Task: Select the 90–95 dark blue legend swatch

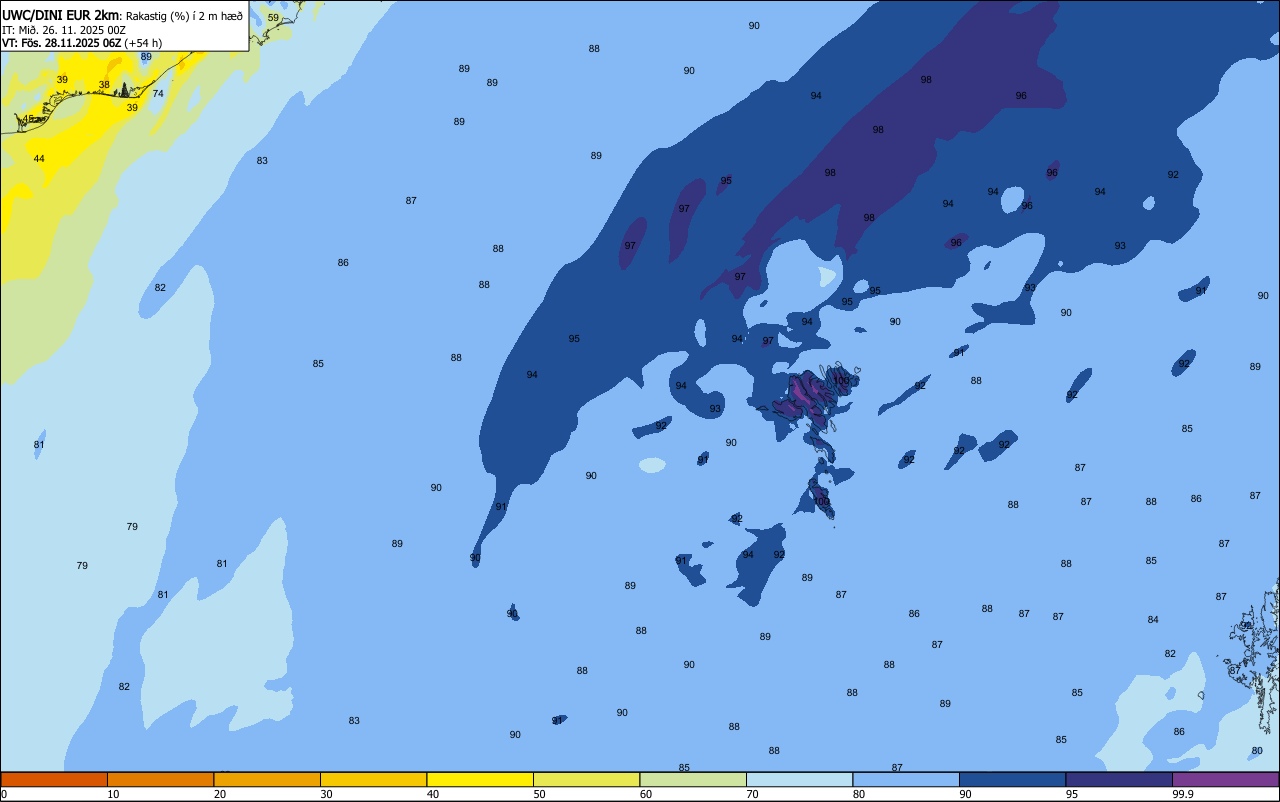Action: pos(1012,779)
